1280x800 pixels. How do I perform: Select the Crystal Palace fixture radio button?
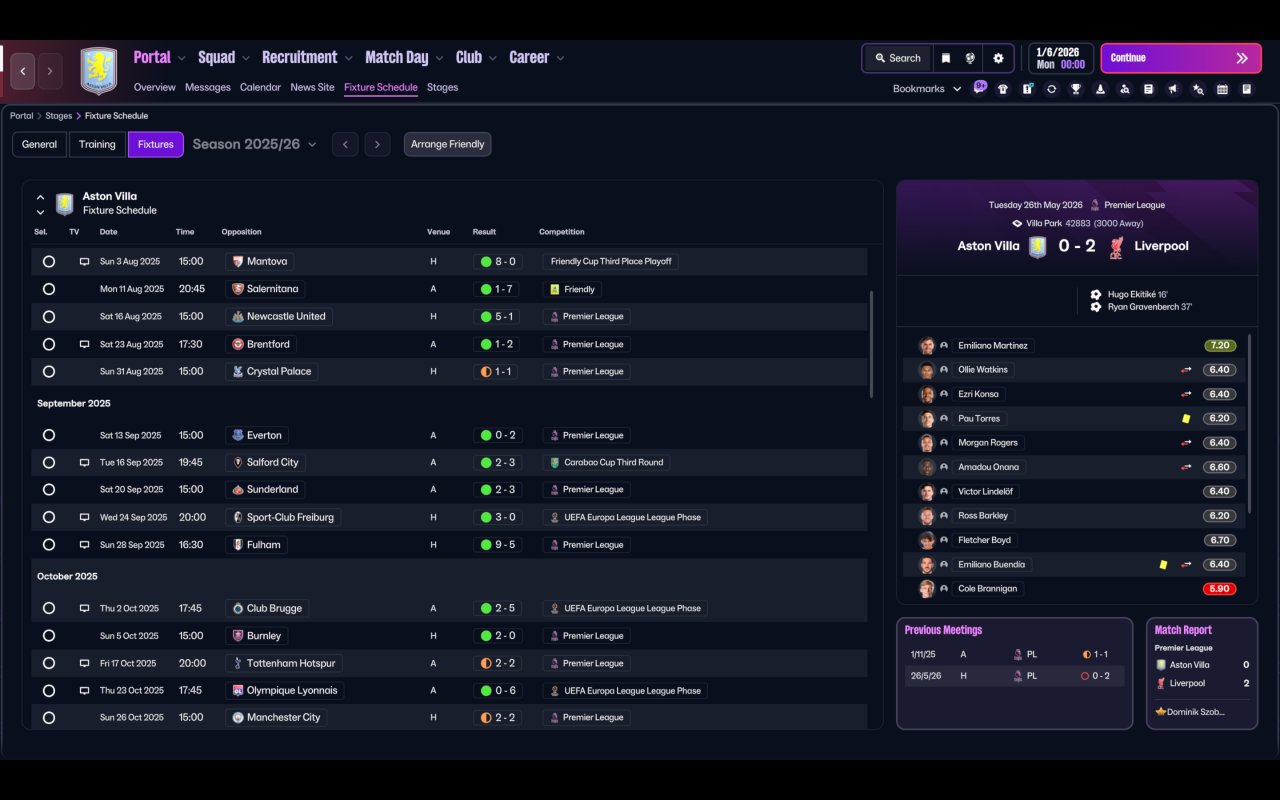tap(48, 372)
